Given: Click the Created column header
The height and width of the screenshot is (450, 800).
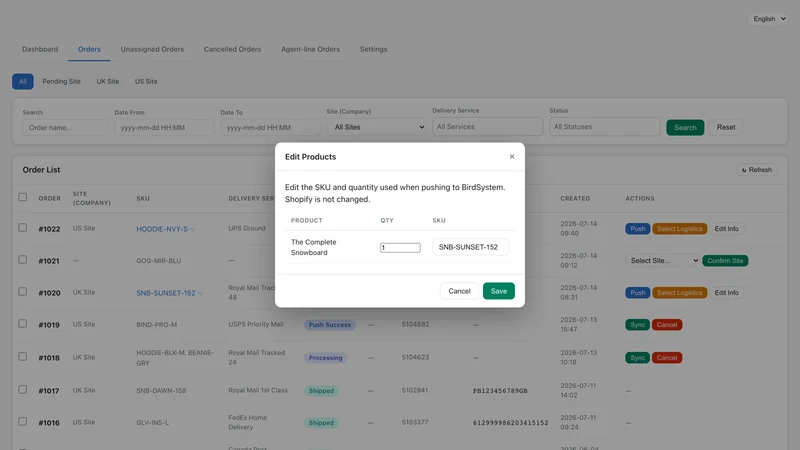Looking at the screenshot, I should click(x=575, y=198).
